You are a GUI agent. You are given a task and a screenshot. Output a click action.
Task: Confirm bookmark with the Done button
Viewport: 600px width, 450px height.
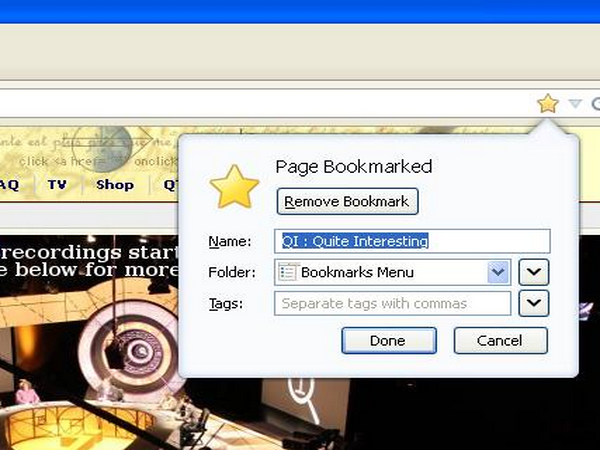click(389, 341)
